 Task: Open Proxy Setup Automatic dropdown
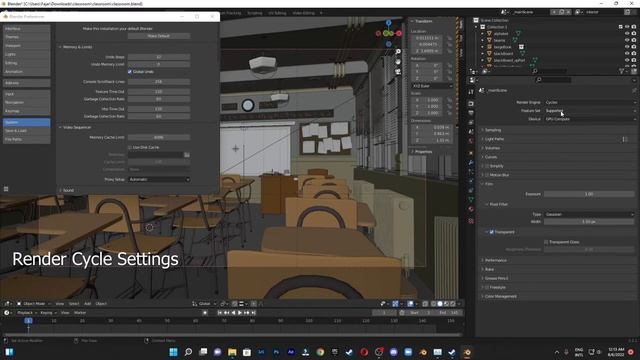click(159, 180)
